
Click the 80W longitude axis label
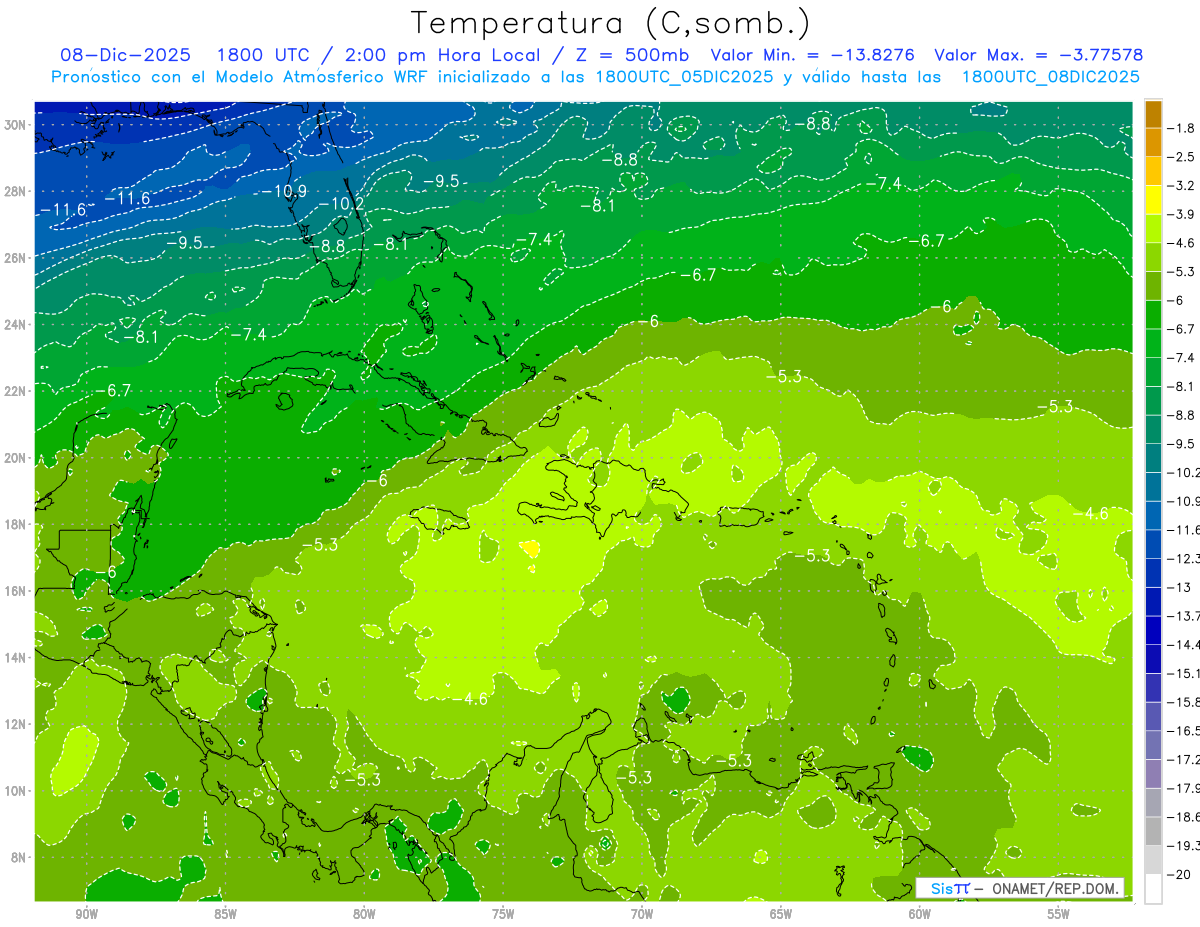pos(364,914)
